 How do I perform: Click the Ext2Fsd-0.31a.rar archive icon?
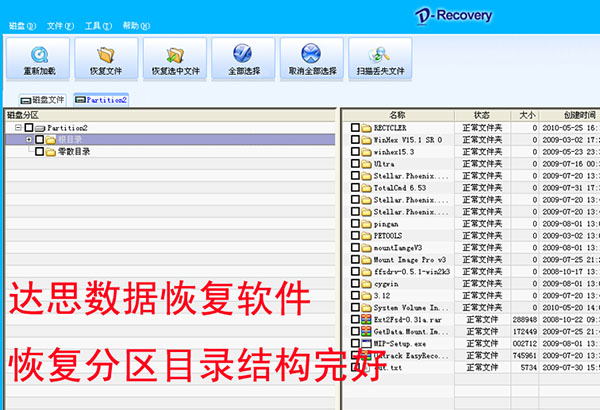tap(366, 319)
